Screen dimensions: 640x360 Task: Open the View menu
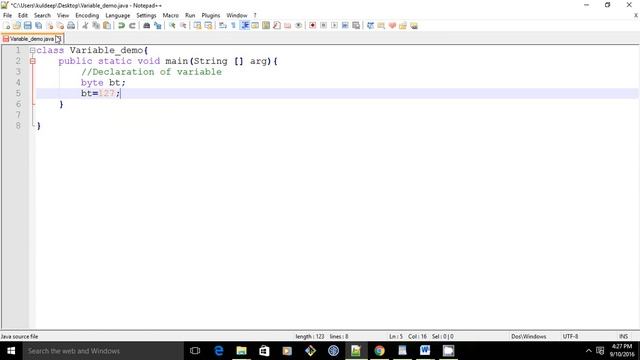pyautogui.click(x=63, y=15)
